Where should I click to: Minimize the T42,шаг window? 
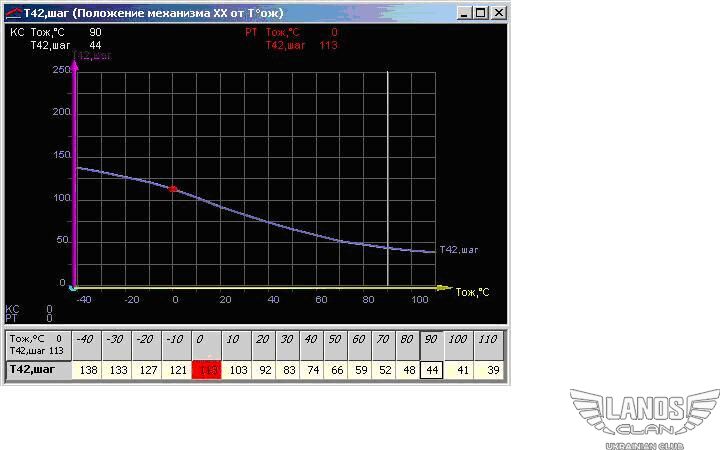tap(464, 13)
